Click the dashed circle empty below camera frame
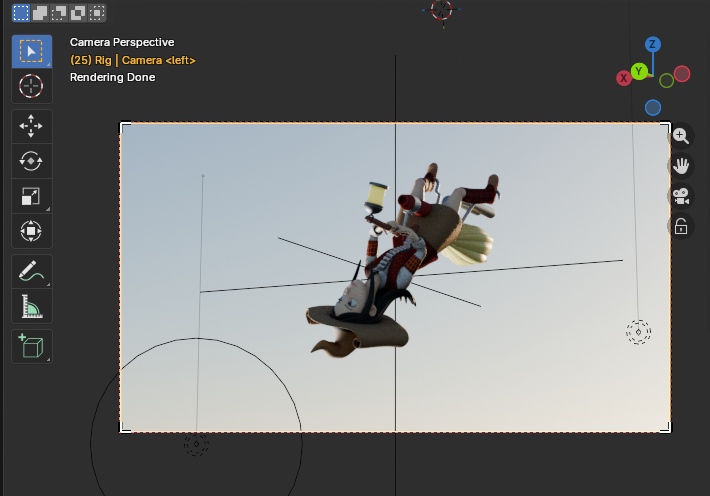The width and height of the screenshot is (710, 496). [196, 444]
